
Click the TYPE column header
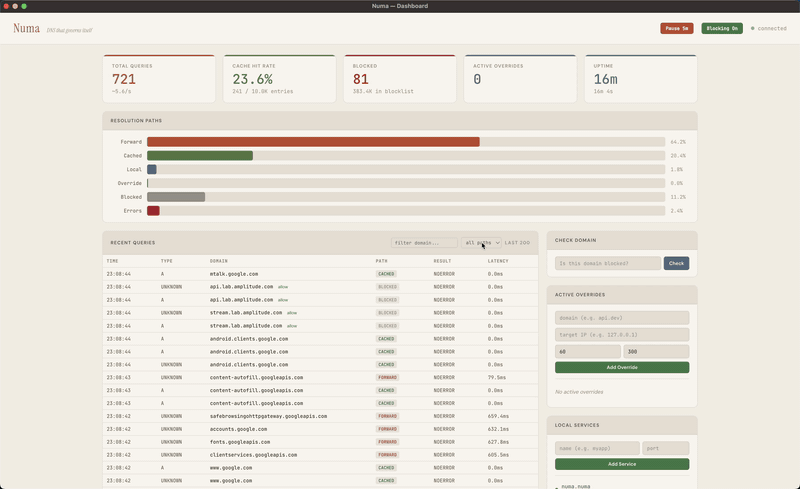167,261
